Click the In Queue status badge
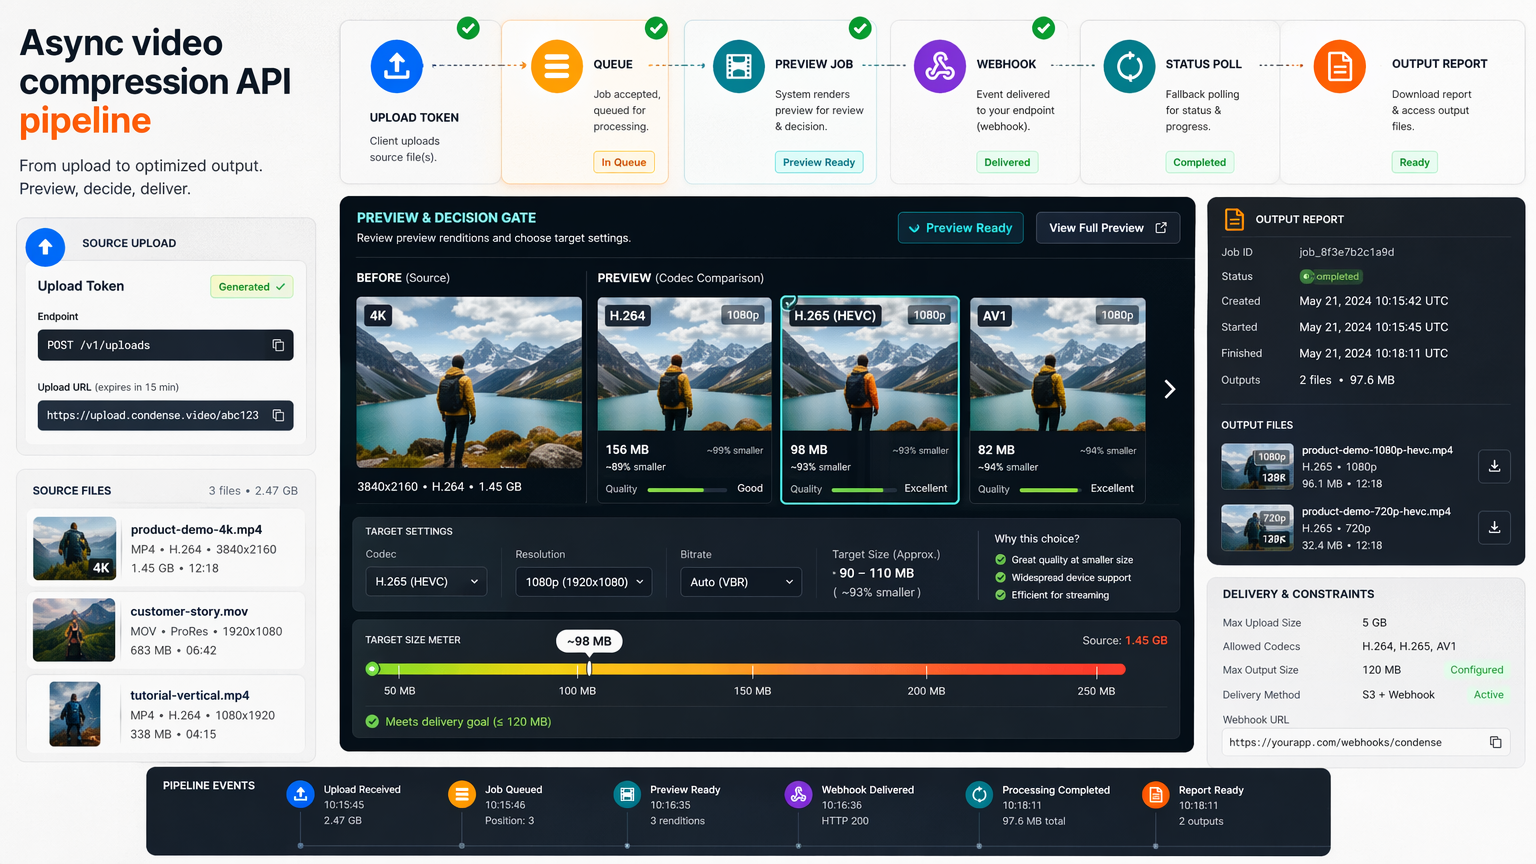The width and height of the screenshot is (1536, 864). click(624, 162)
